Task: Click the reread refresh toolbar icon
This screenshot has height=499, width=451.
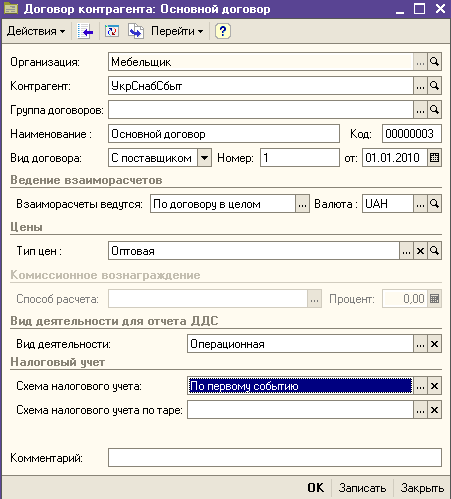Action: [112, 31]
